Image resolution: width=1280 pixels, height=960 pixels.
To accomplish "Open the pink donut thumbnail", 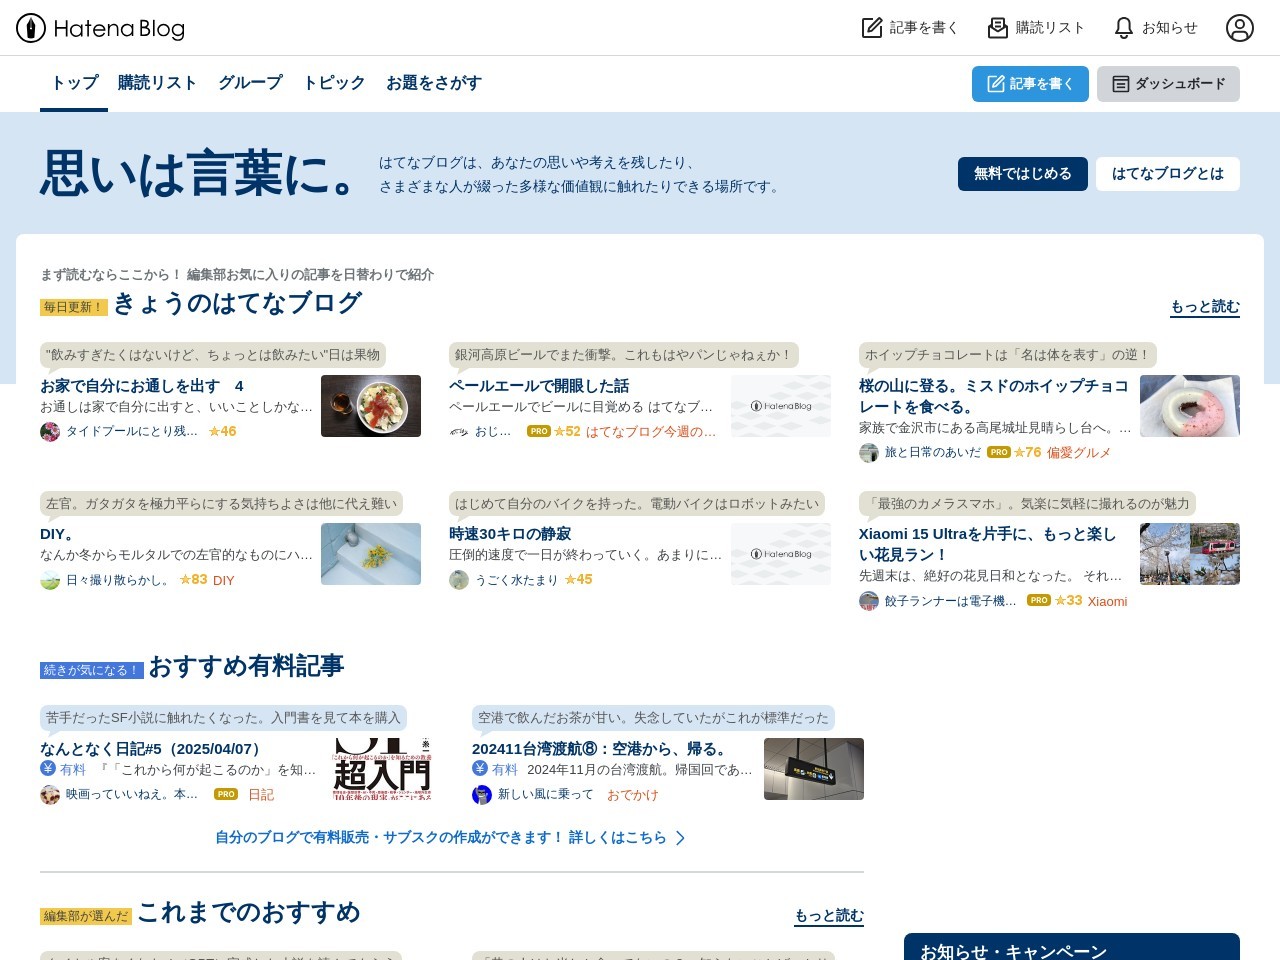I will pyautogui.click(x=1190, y=406).
